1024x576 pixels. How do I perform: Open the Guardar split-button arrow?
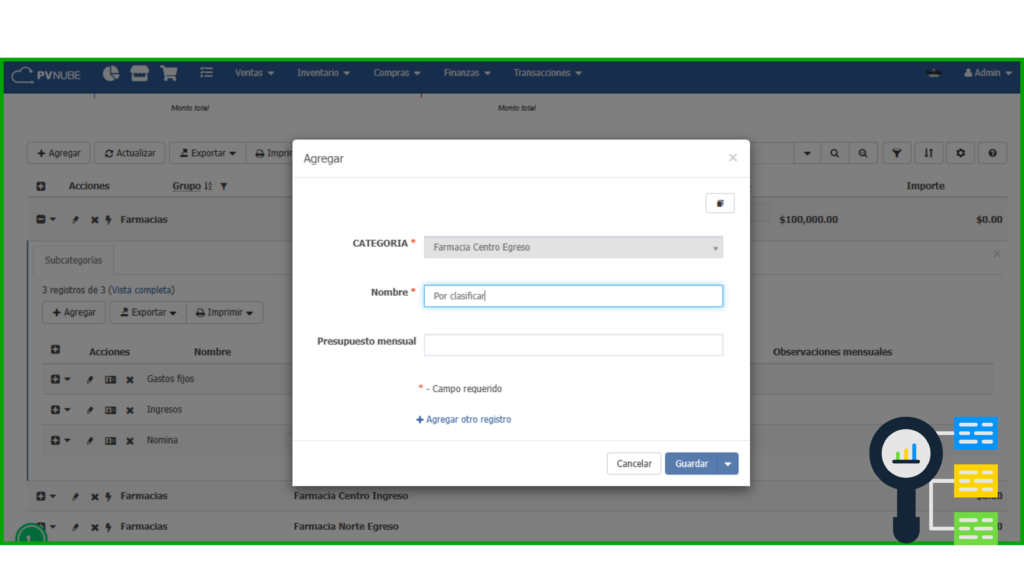pyautogui.click(x=729, y=464)
